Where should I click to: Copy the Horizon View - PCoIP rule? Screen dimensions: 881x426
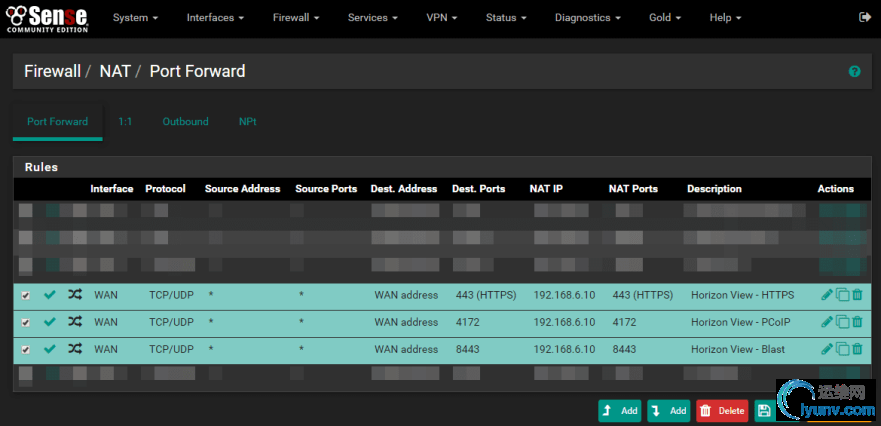point(842,321)
